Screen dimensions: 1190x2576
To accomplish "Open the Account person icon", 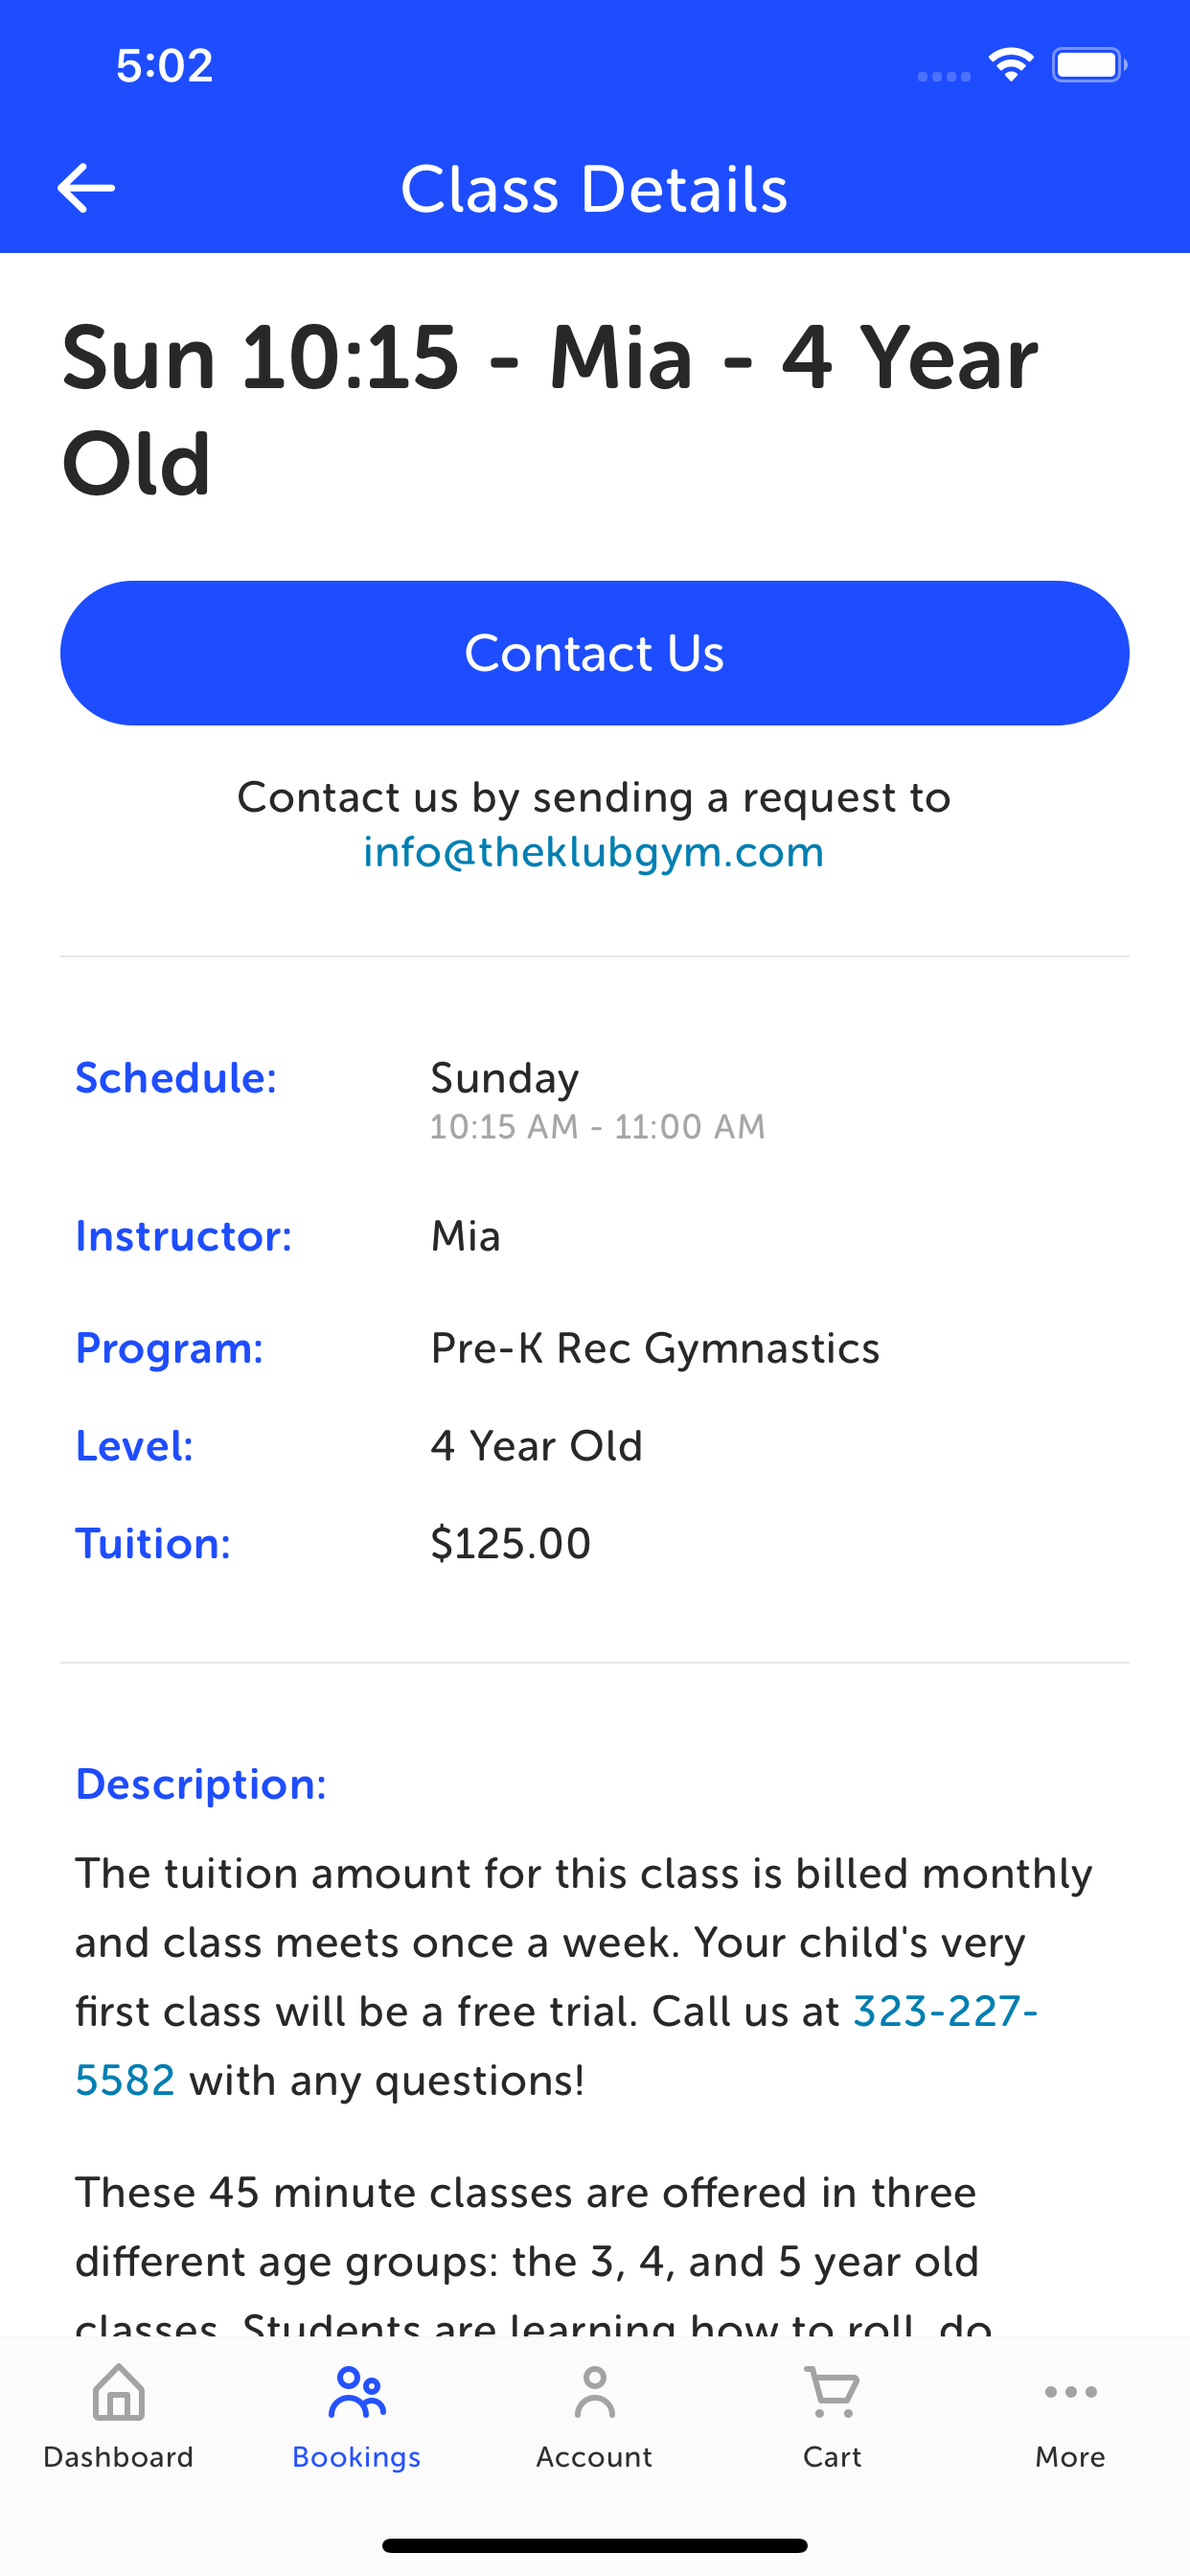I will (595, 2392).
